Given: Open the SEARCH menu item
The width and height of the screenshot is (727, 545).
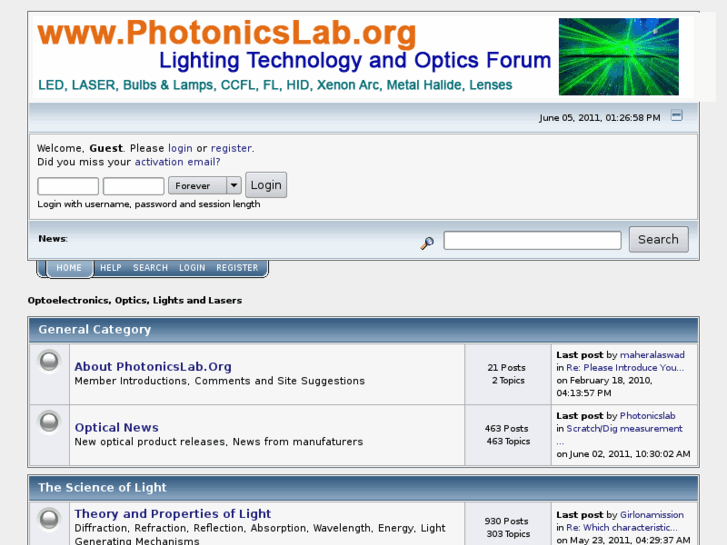Looking at the screenshot, I should point(150,268).
